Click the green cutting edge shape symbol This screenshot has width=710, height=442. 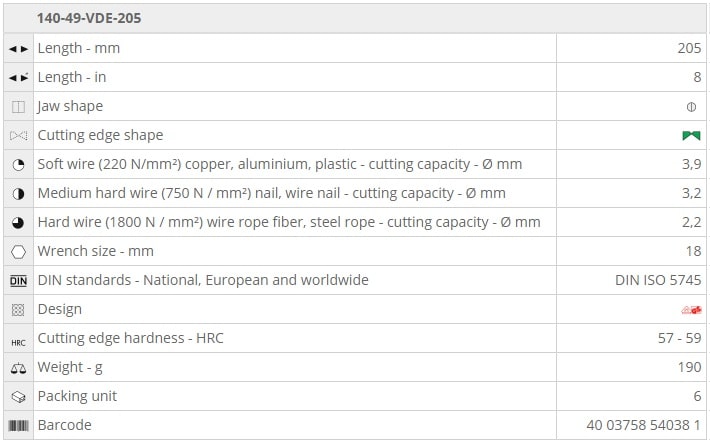coord(691,135)
